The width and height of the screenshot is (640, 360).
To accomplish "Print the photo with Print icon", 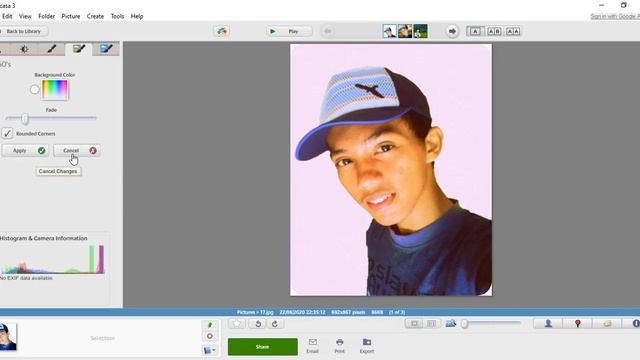I will (340, 346).
